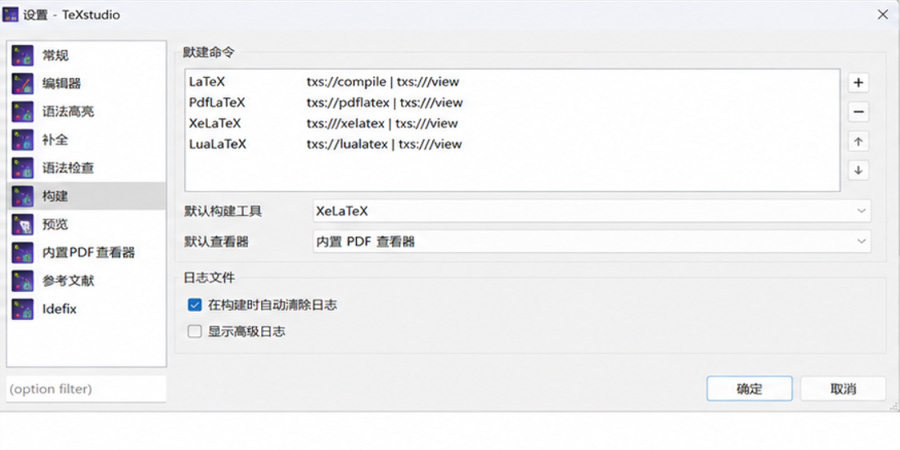The width and height of the screenshot is (900, 450).
Task: Move selected command up with arrow
Action: (858, 141)
